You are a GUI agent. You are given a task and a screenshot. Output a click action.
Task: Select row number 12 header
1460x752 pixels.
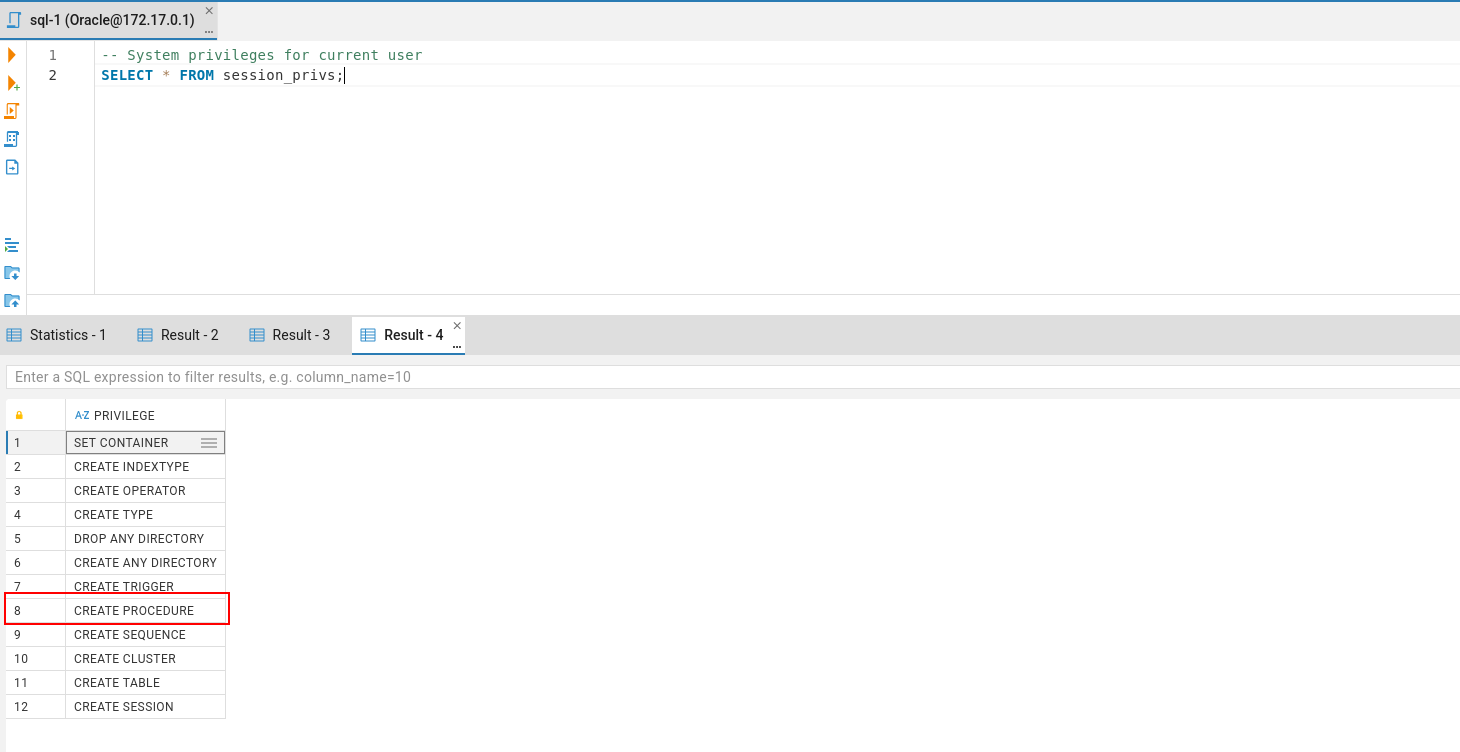pyautogui.click(x=36, y=707)
